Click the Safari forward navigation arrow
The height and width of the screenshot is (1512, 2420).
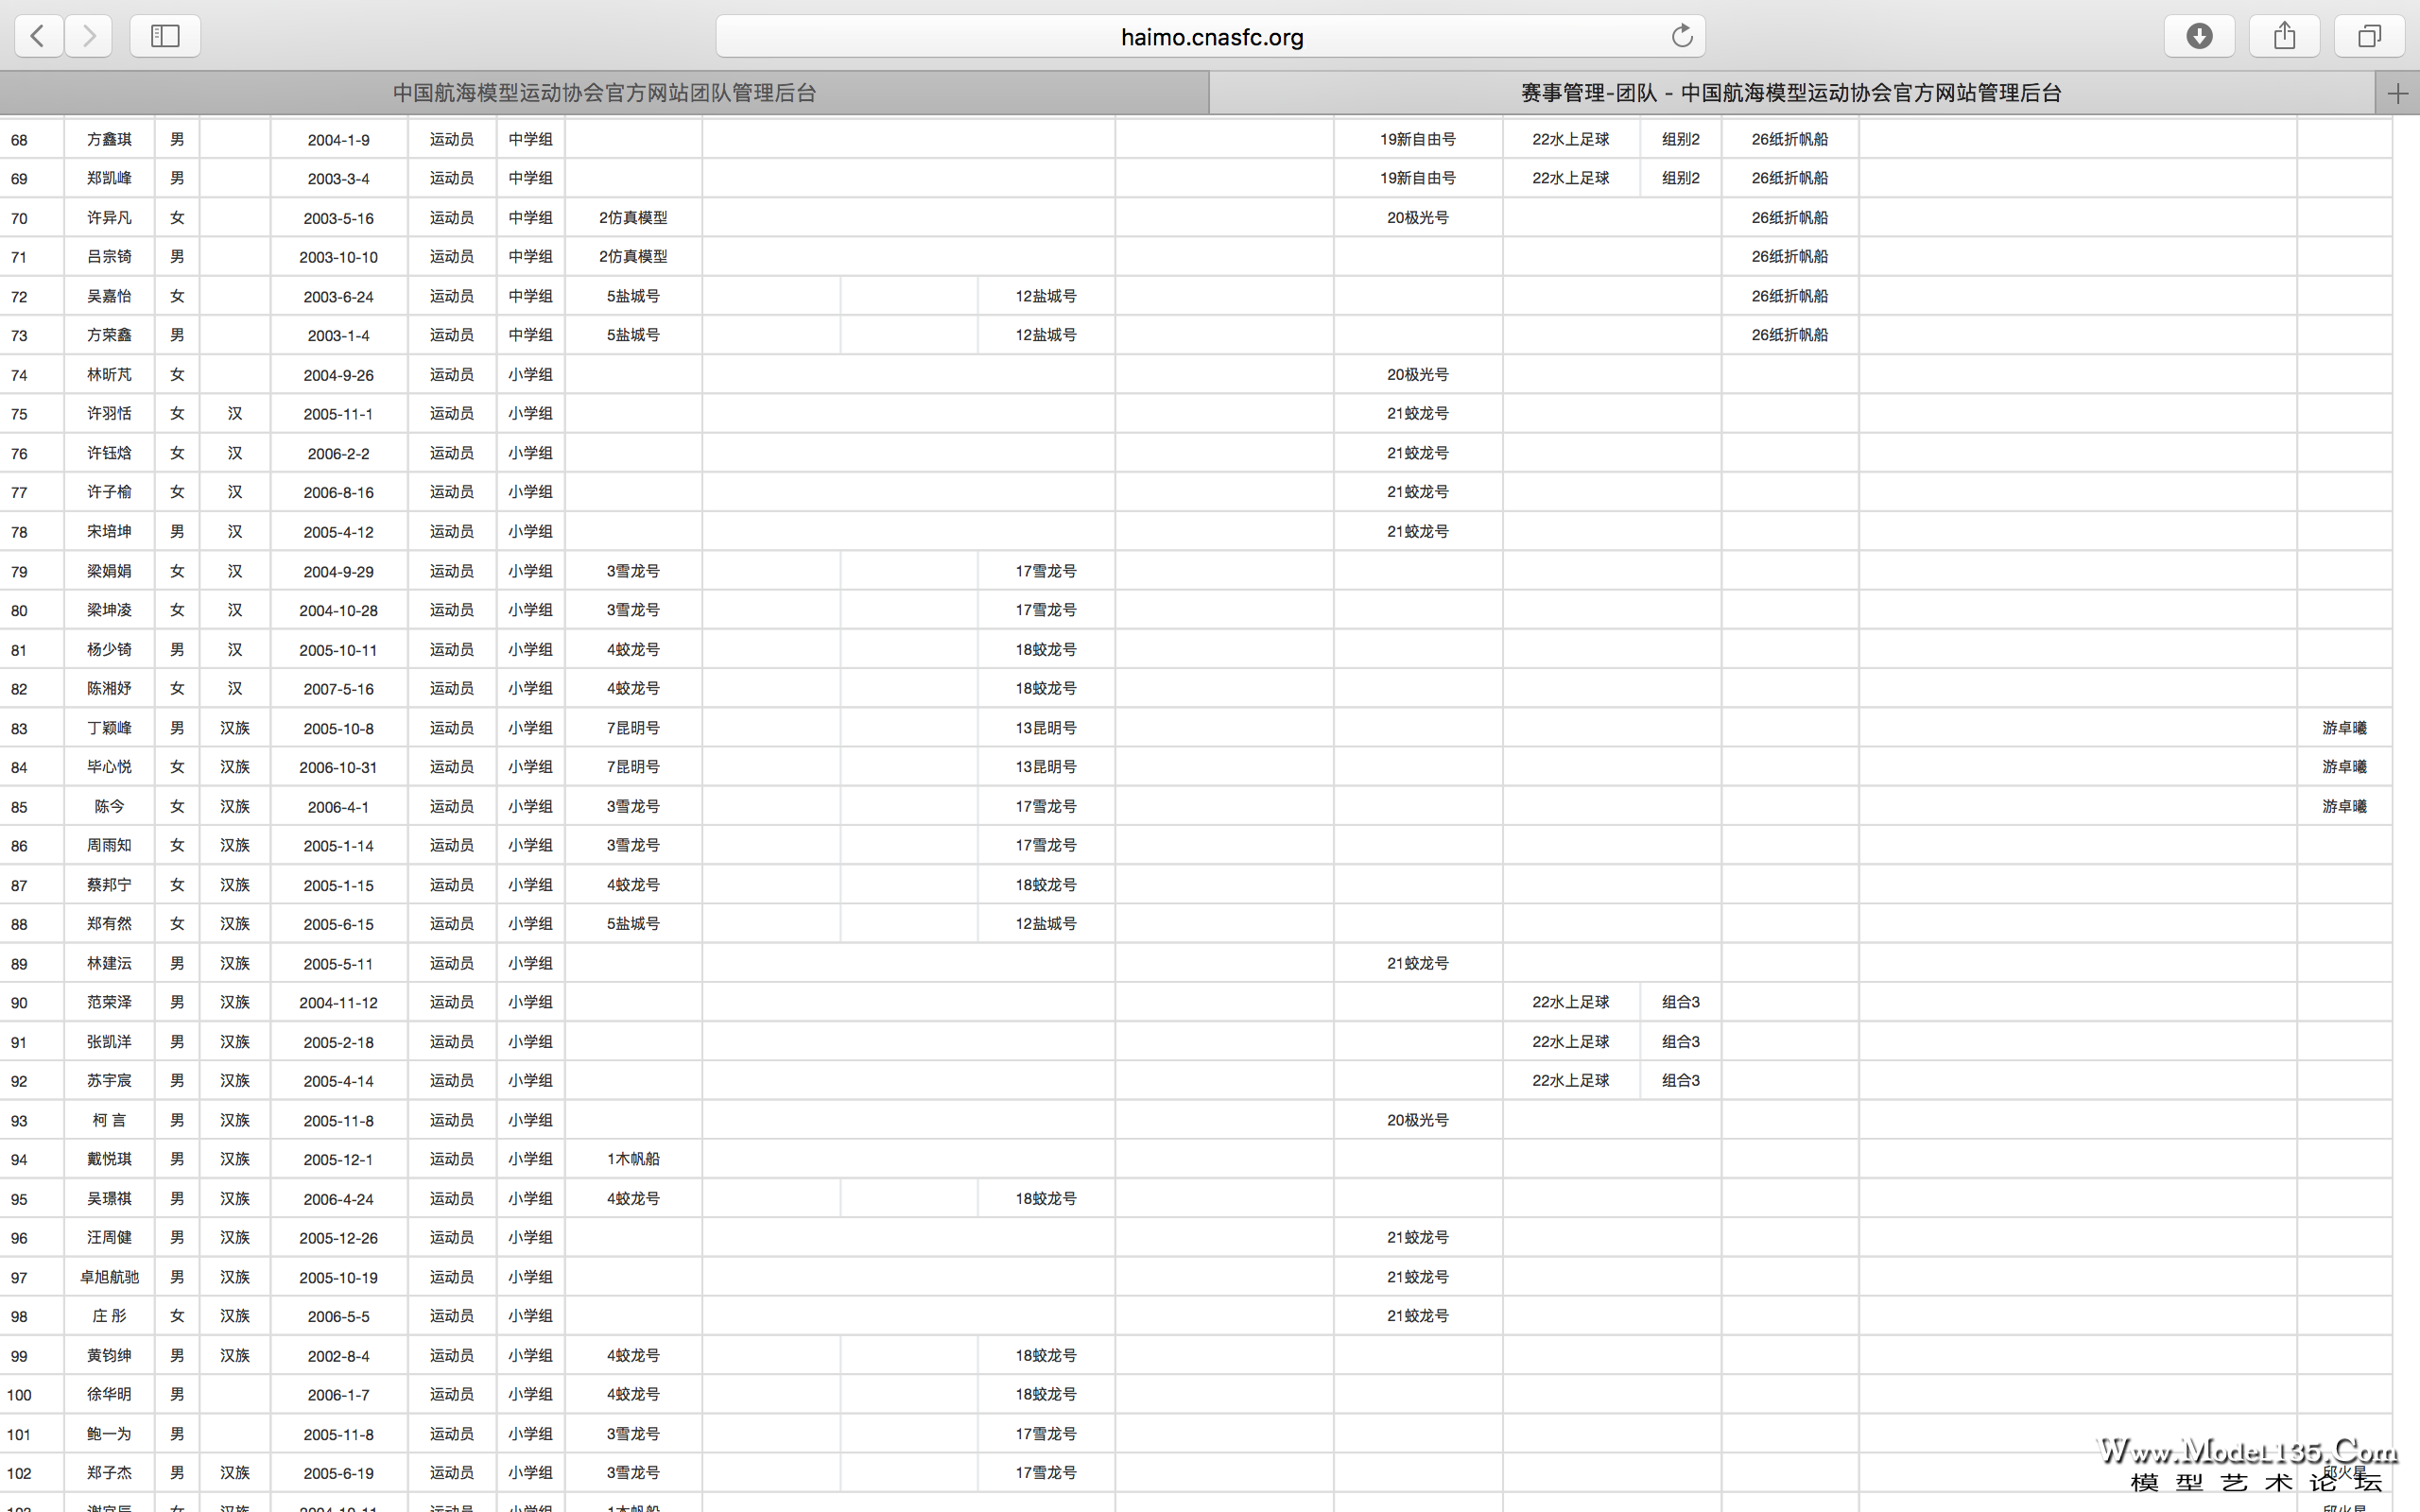pyautogui.click(x=89, y=37)
